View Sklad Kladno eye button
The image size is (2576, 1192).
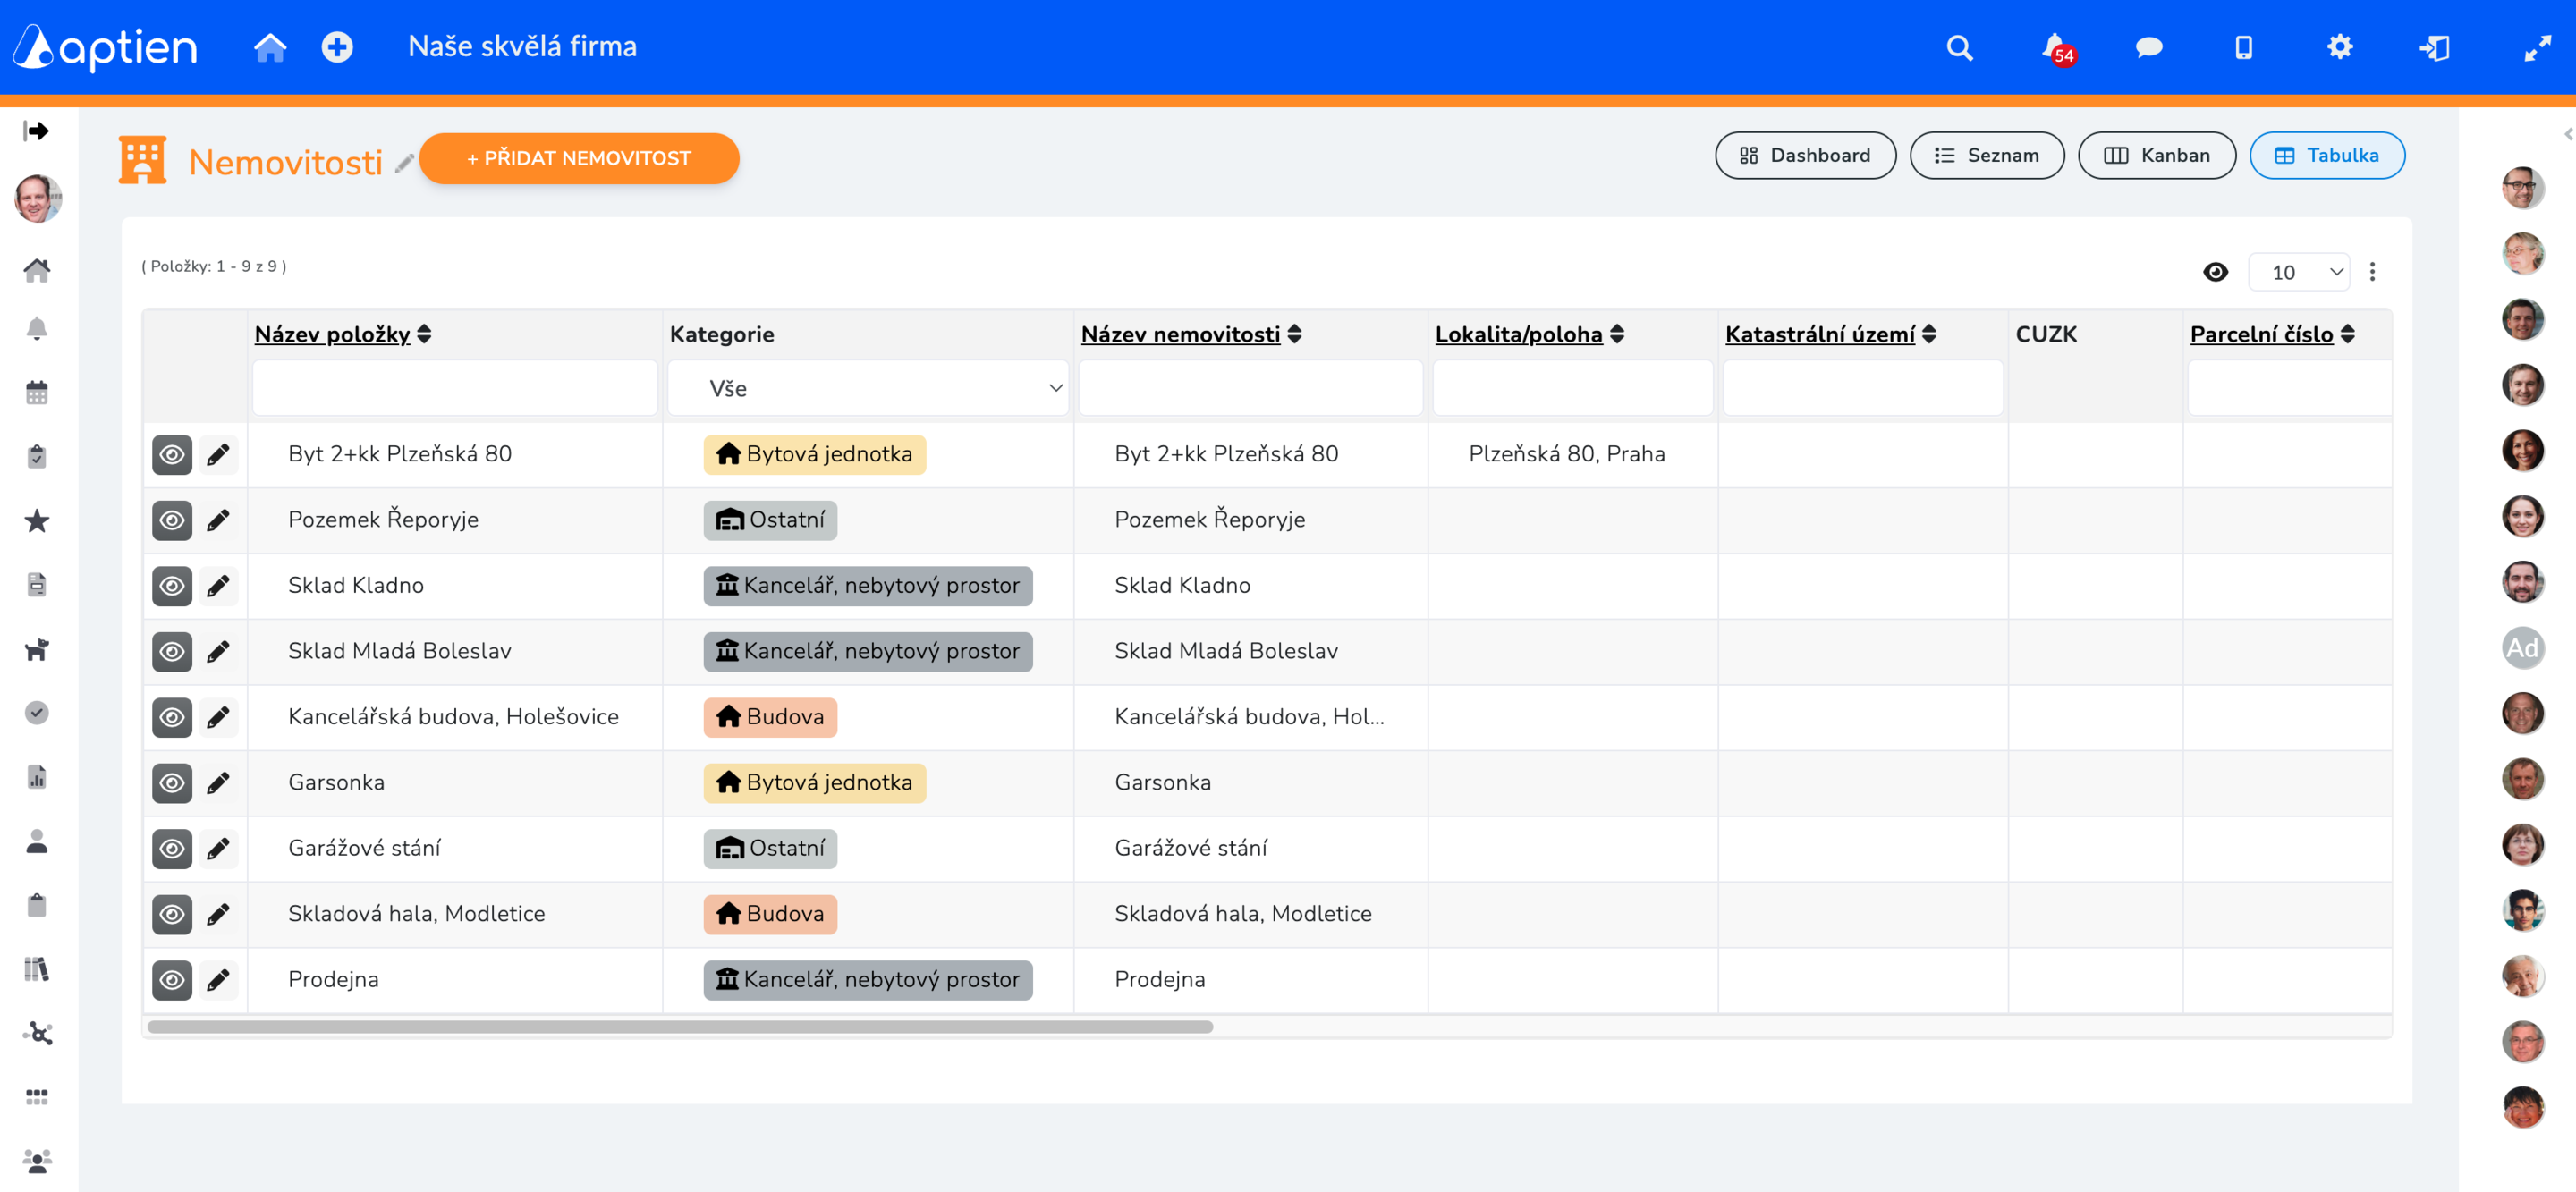click(172, 586)
